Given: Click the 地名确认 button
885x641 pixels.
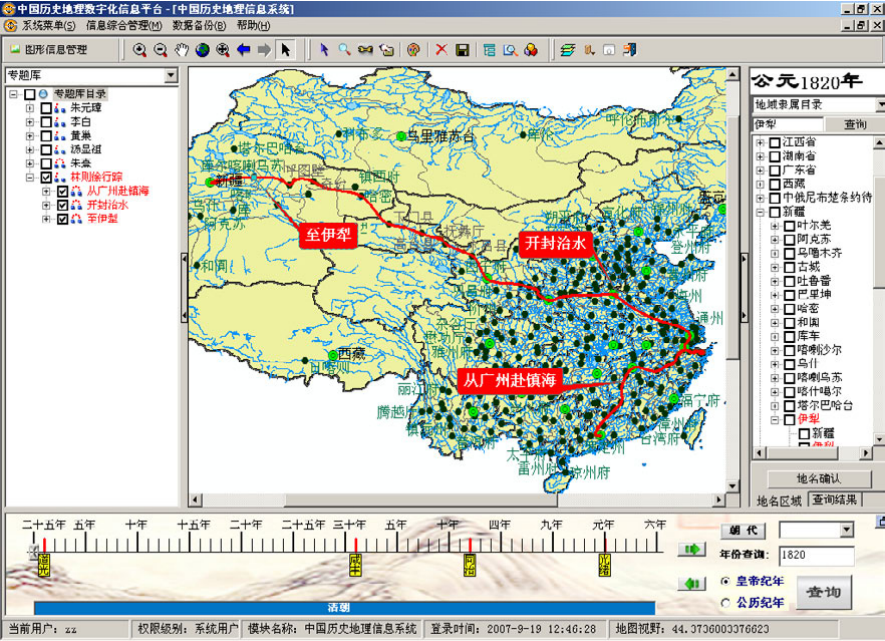Looking at the screenshot, I should tap(818, 479).
